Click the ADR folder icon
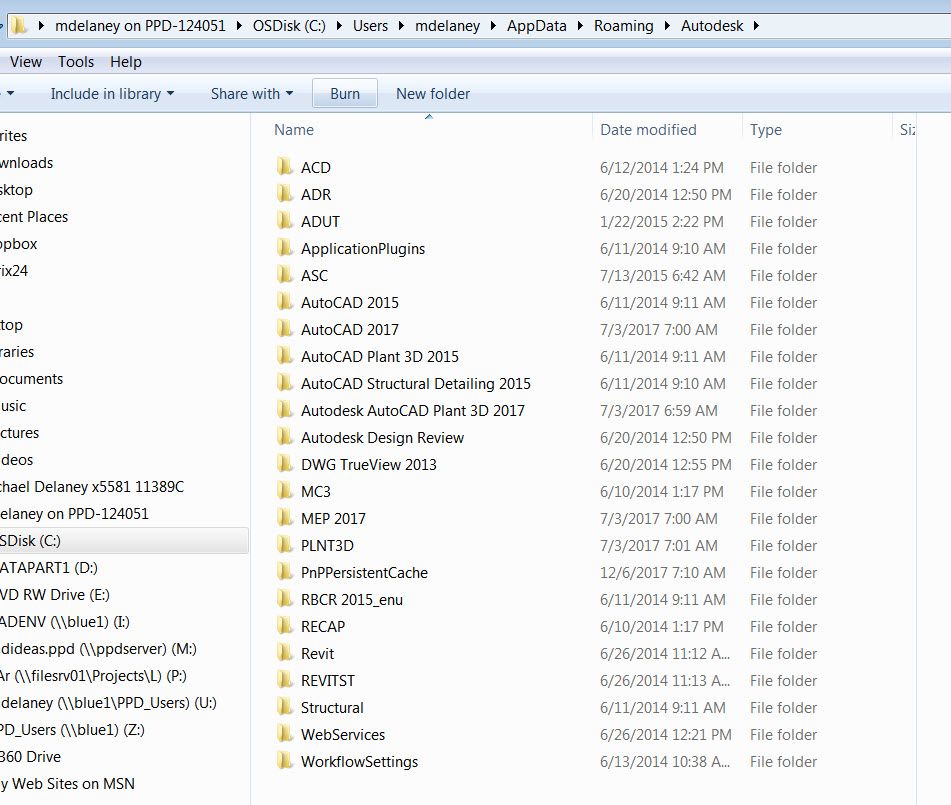Viewport: 951px width, 805px height. (284, 194)
